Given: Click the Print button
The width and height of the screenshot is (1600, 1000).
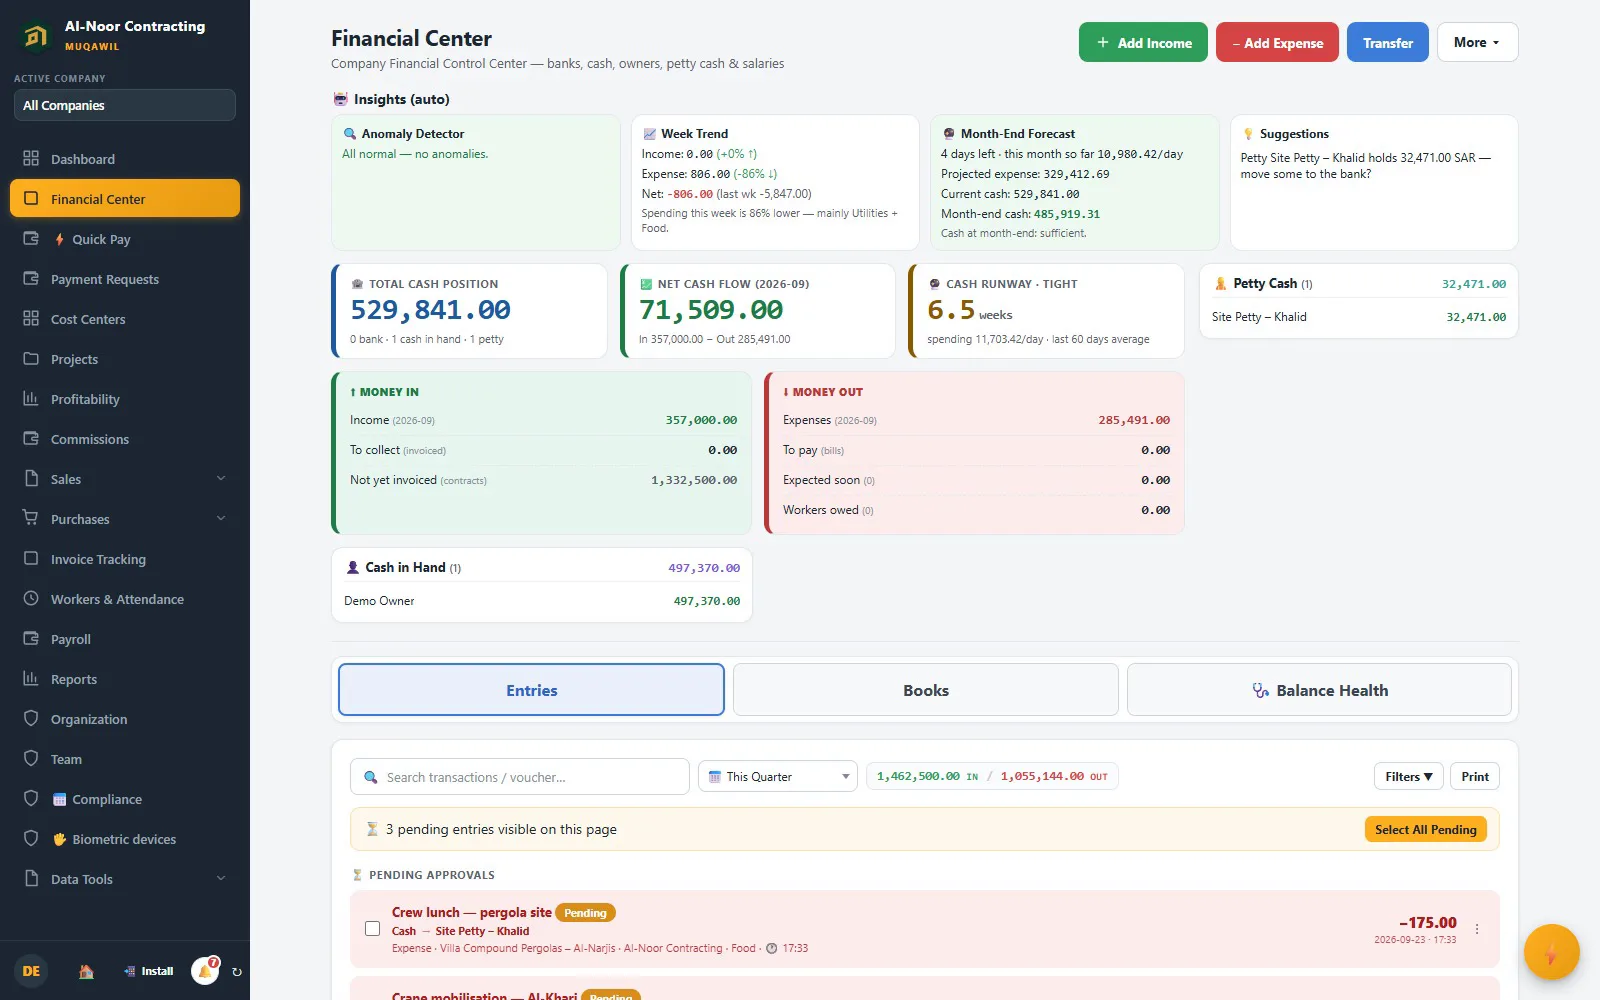Looking at the screenshot, I should coord(1475,777).
